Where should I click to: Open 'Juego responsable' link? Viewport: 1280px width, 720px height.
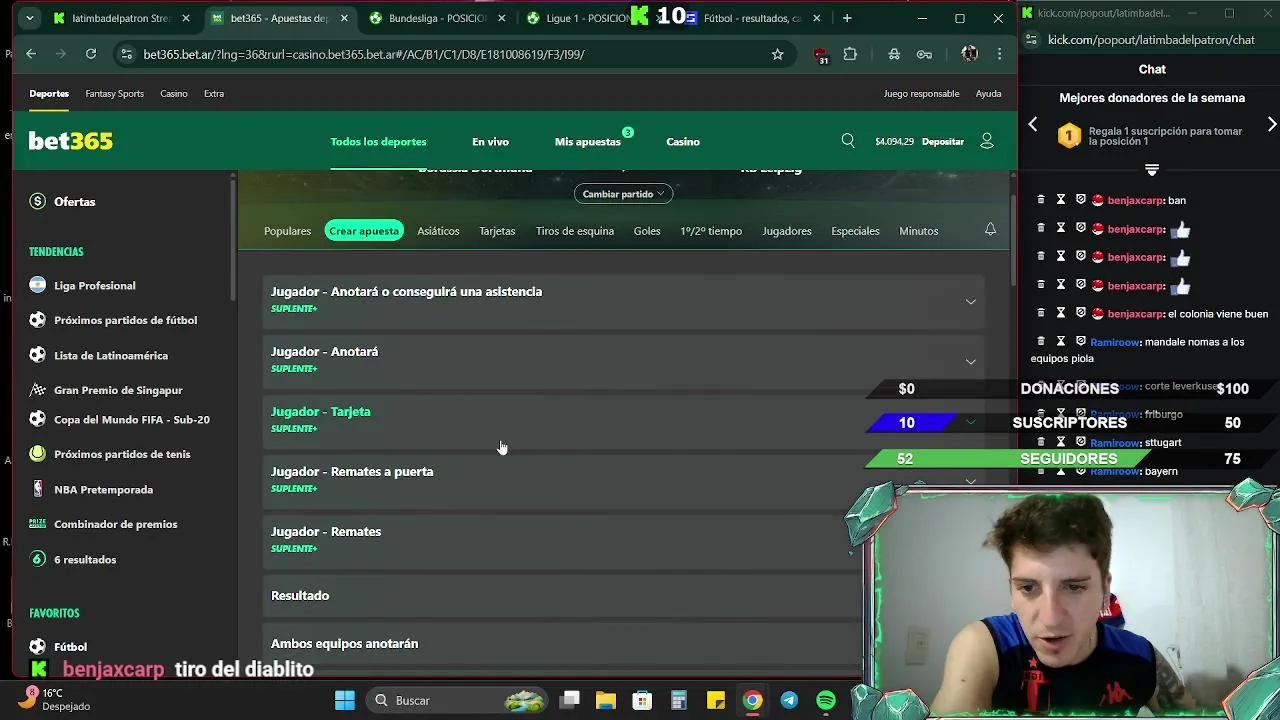921,93
